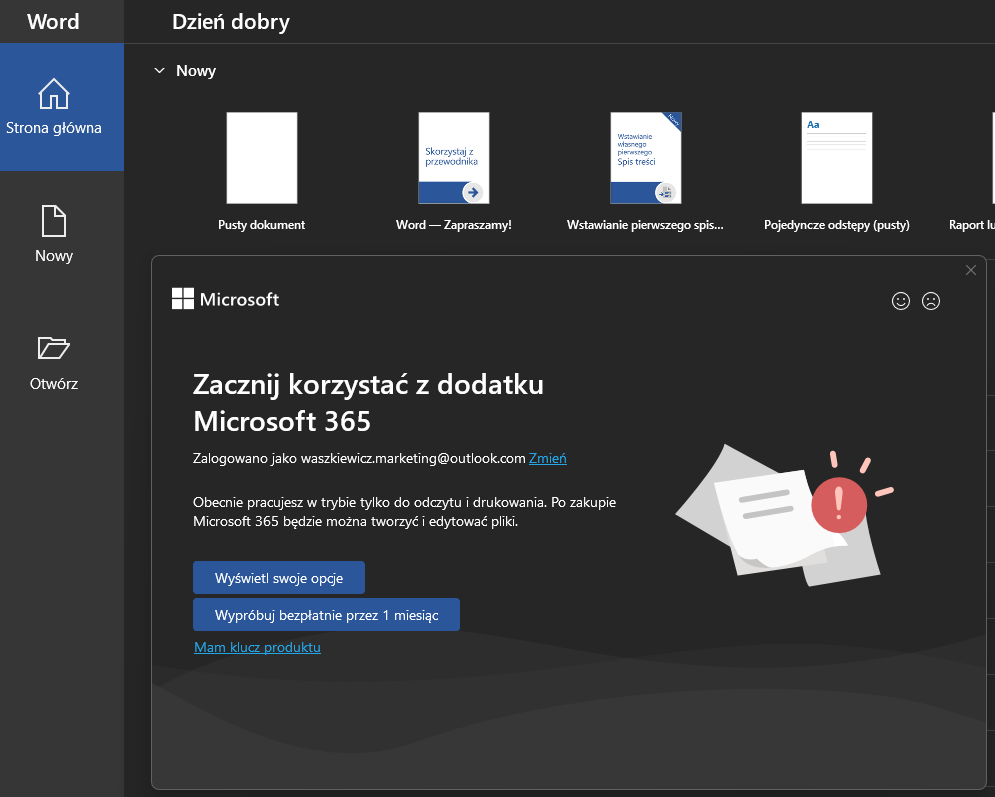Click the Zmień account link
Screen dimensions: 995x797
coord(548,458)
